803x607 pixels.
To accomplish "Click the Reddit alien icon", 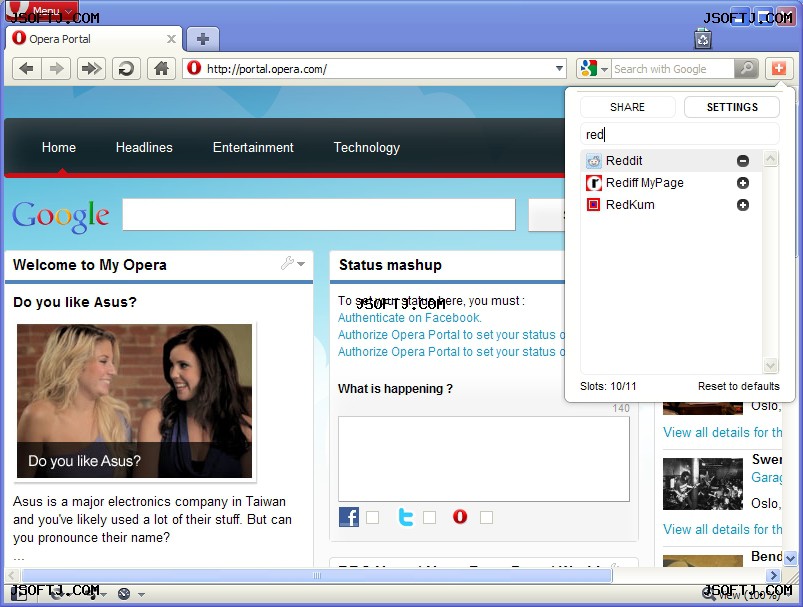I will pyautogui.click(x=594, y=161).
